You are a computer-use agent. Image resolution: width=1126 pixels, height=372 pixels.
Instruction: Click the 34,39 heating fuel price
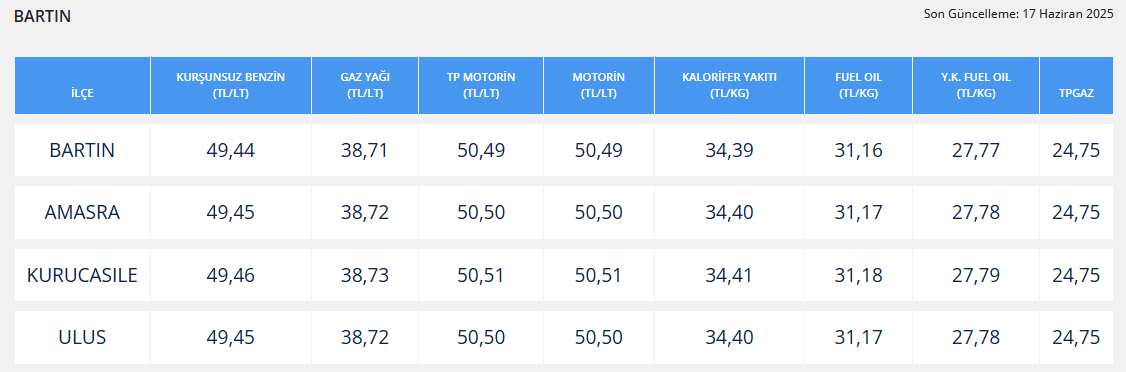point(730,150)
